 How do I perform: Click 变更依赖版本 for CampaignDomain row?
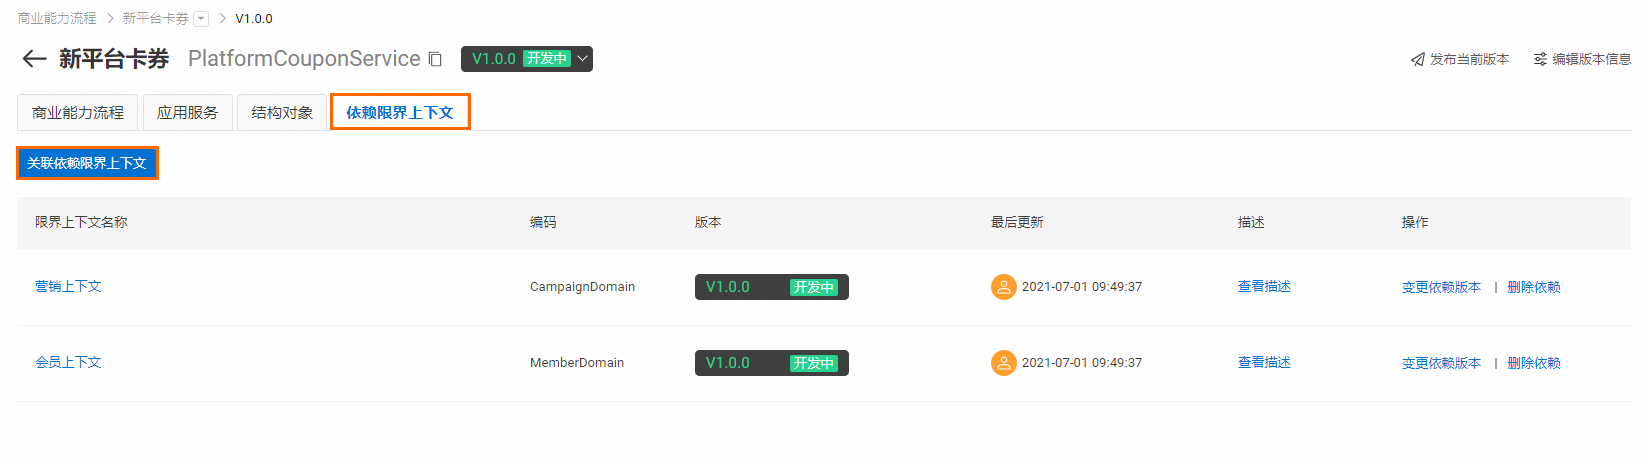pyautogui.click(x=1441, y=287)
